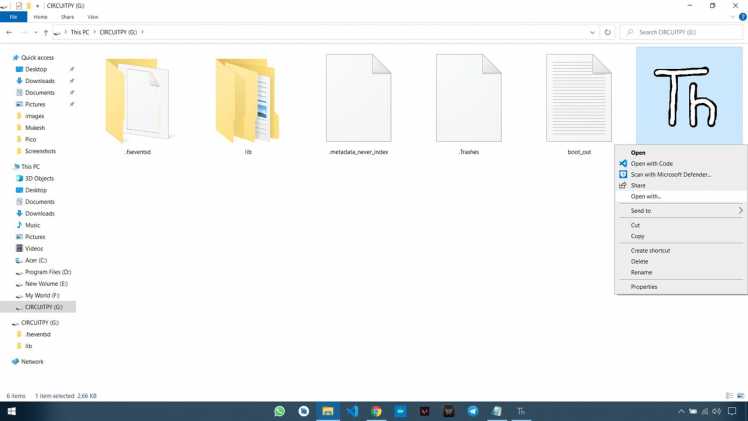This screenshot has height=421, width=748.
Task: Open Program Files (D:) drive
Action: tap(48, 272)
